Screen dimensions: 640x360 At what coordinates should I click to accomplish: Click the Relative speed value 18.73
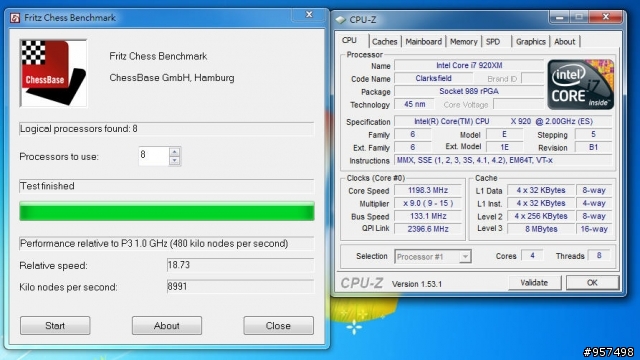pyautogui.click(x=240, y=265)
